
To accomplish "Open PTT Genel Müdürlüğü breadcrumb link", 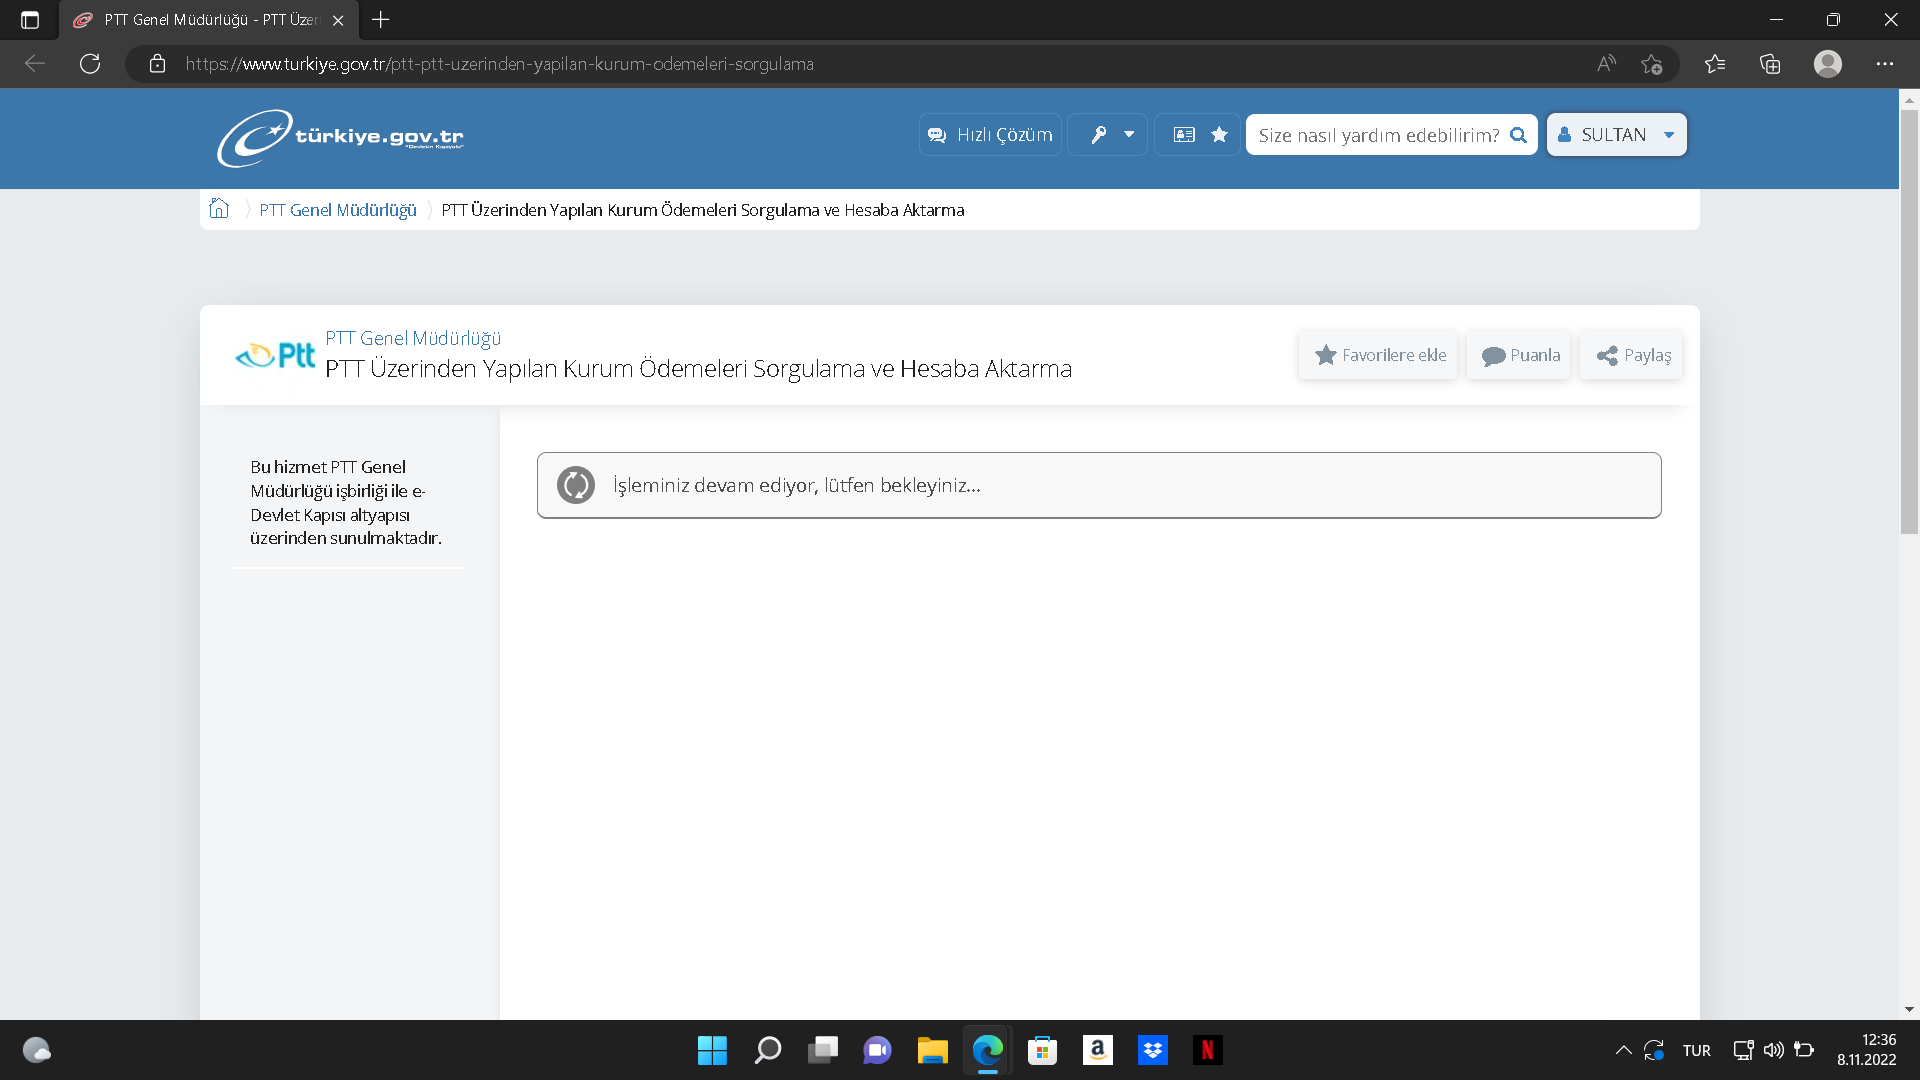I will click(338, 210).
